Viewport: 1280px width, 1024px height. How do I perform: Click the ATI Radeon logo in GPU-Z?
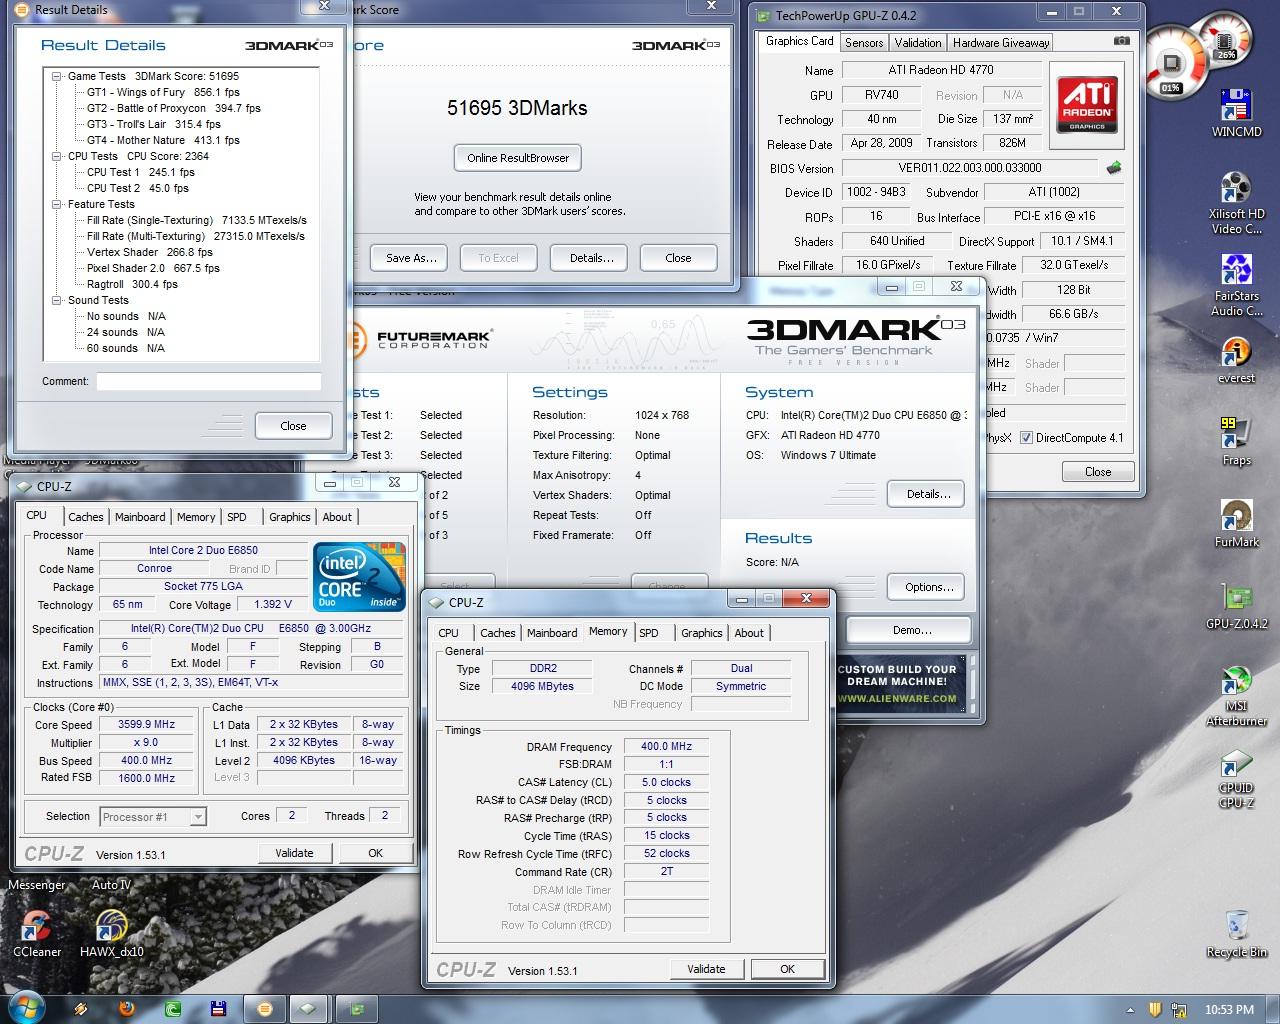pyautogui.click(x=1087, y=107)
